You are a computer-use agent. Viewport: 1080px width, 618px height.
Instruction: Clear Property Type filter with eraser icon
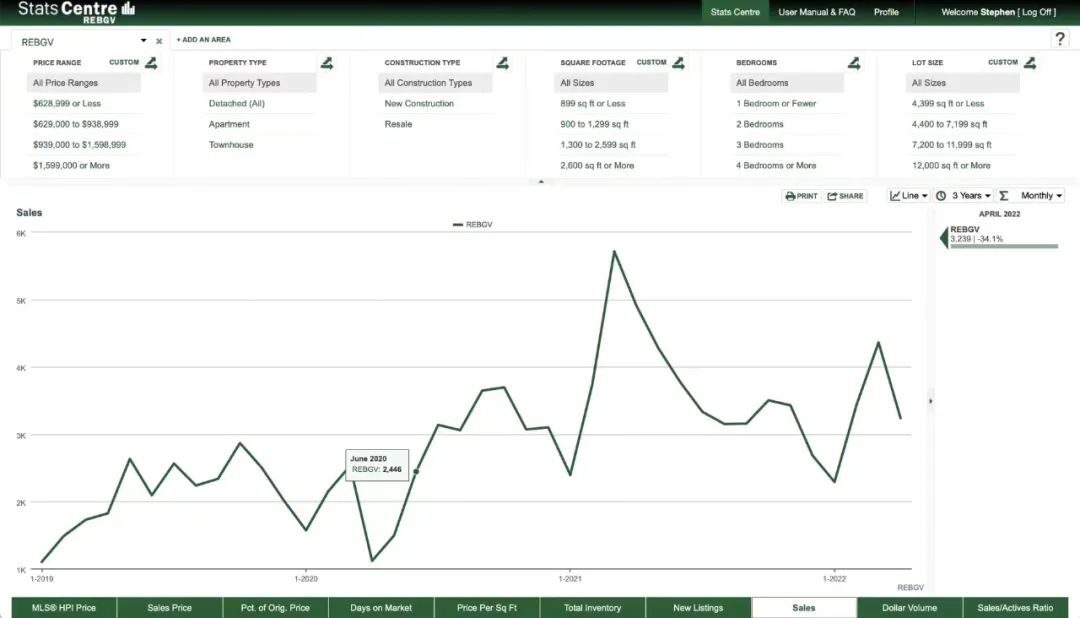click(x=326, y=63)
